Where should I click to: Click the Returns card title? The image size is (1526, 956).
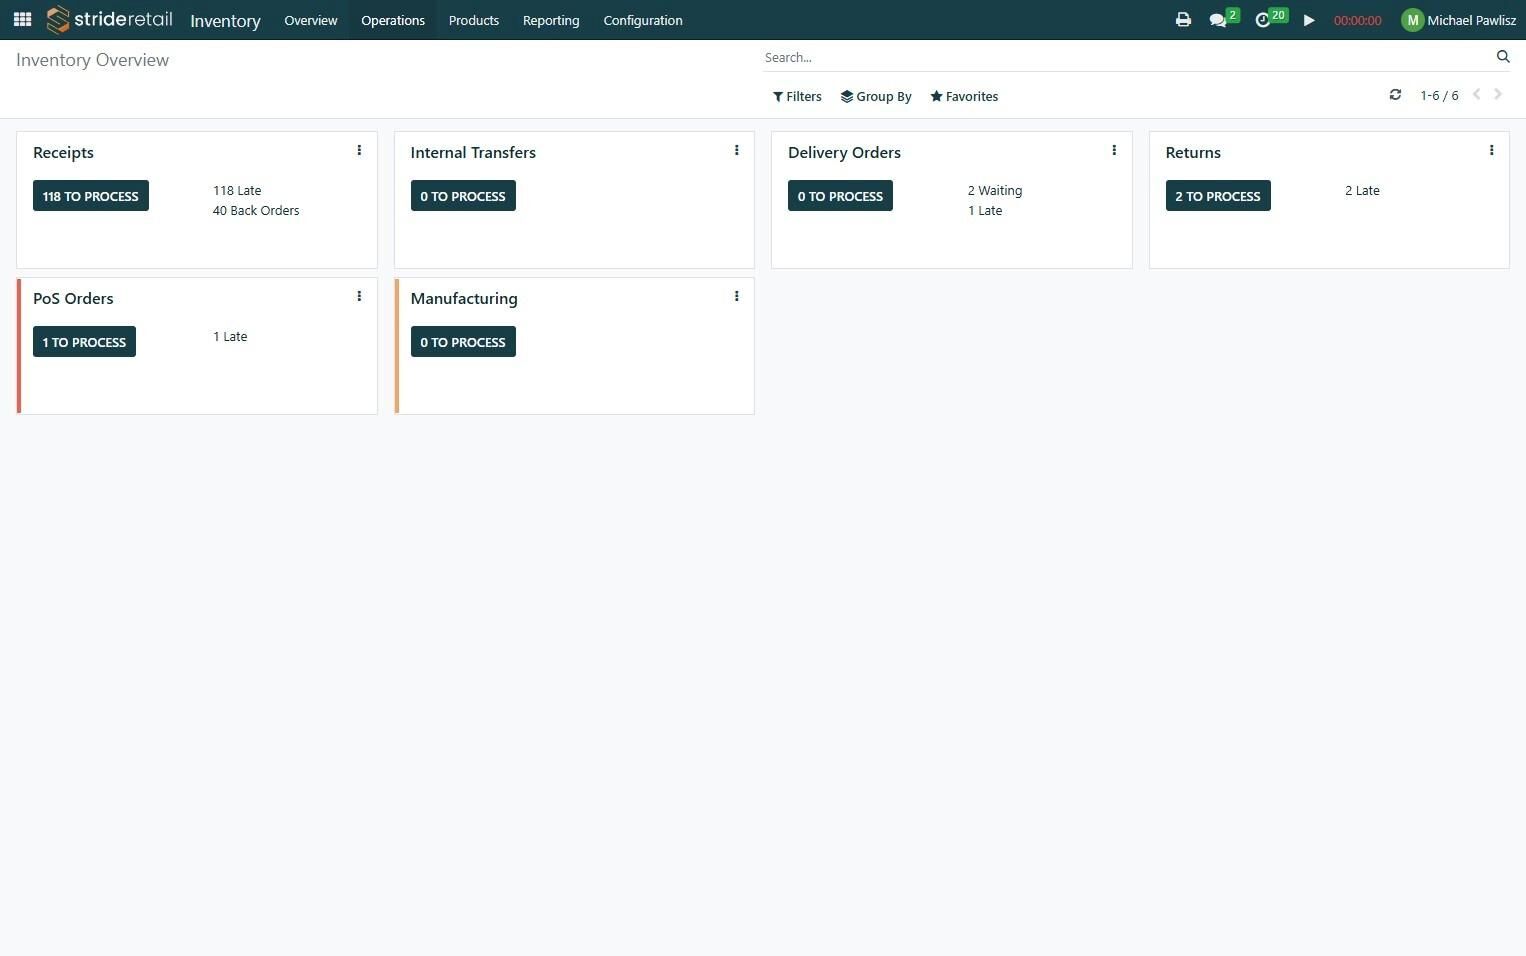pyautogui.click(x=1193, y=153)
